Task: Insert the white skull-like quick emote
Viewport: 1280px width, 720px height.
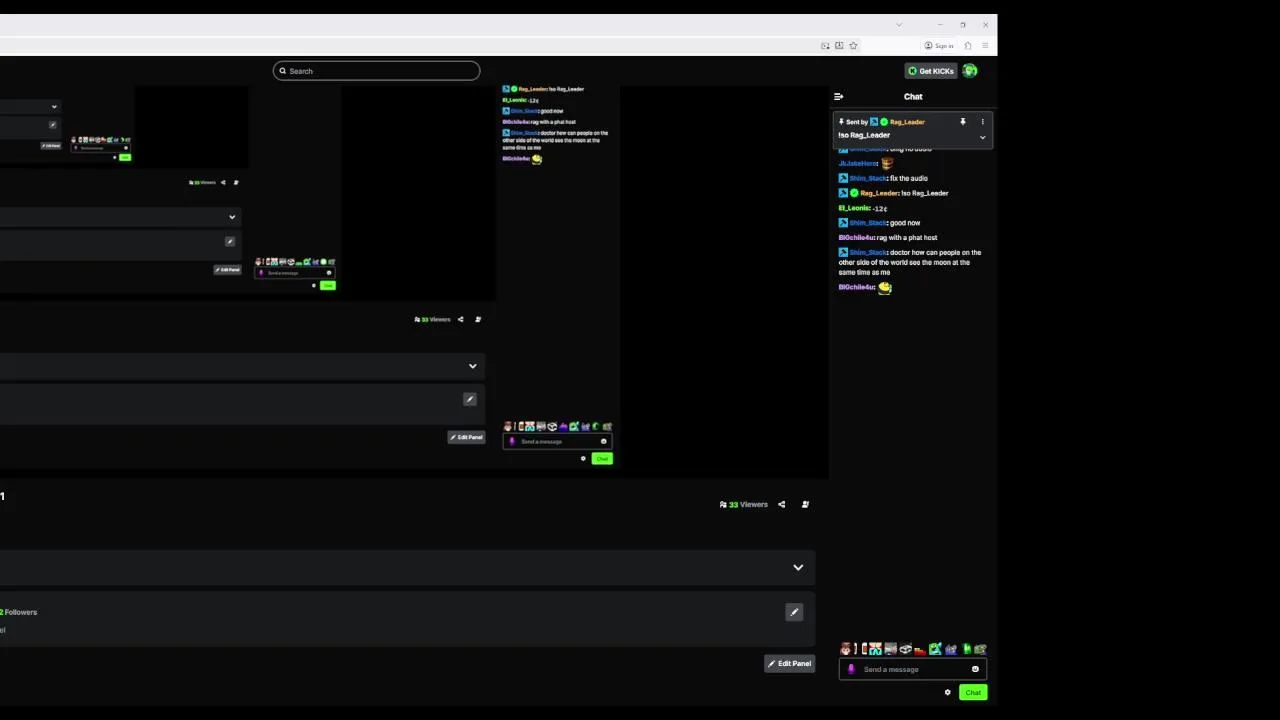Action: tap(906, 649)
